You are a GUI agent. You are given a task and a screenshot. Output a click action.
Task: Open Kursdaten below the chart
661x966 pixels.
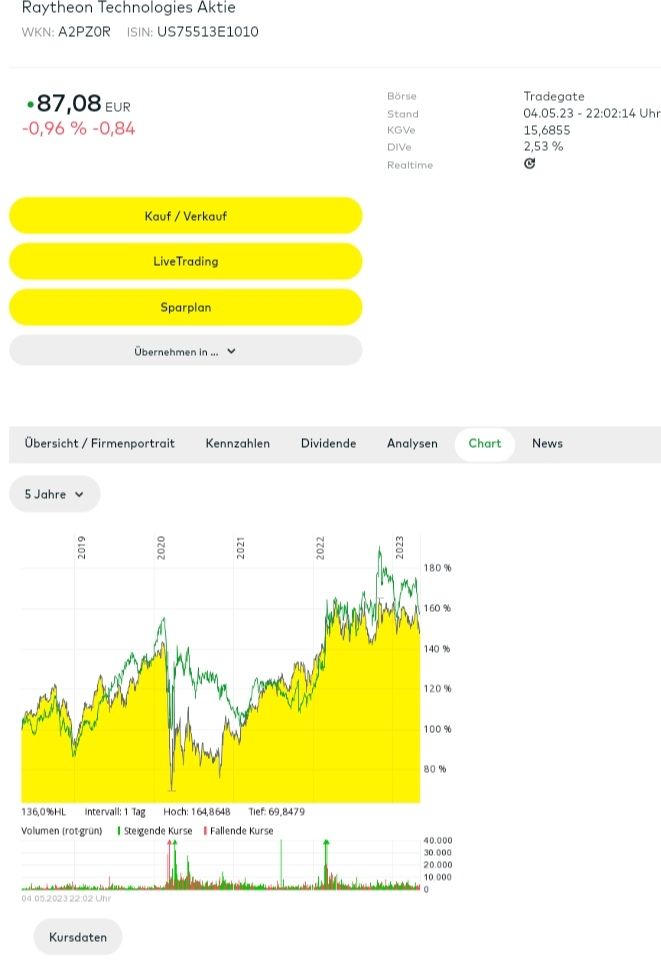78,937
